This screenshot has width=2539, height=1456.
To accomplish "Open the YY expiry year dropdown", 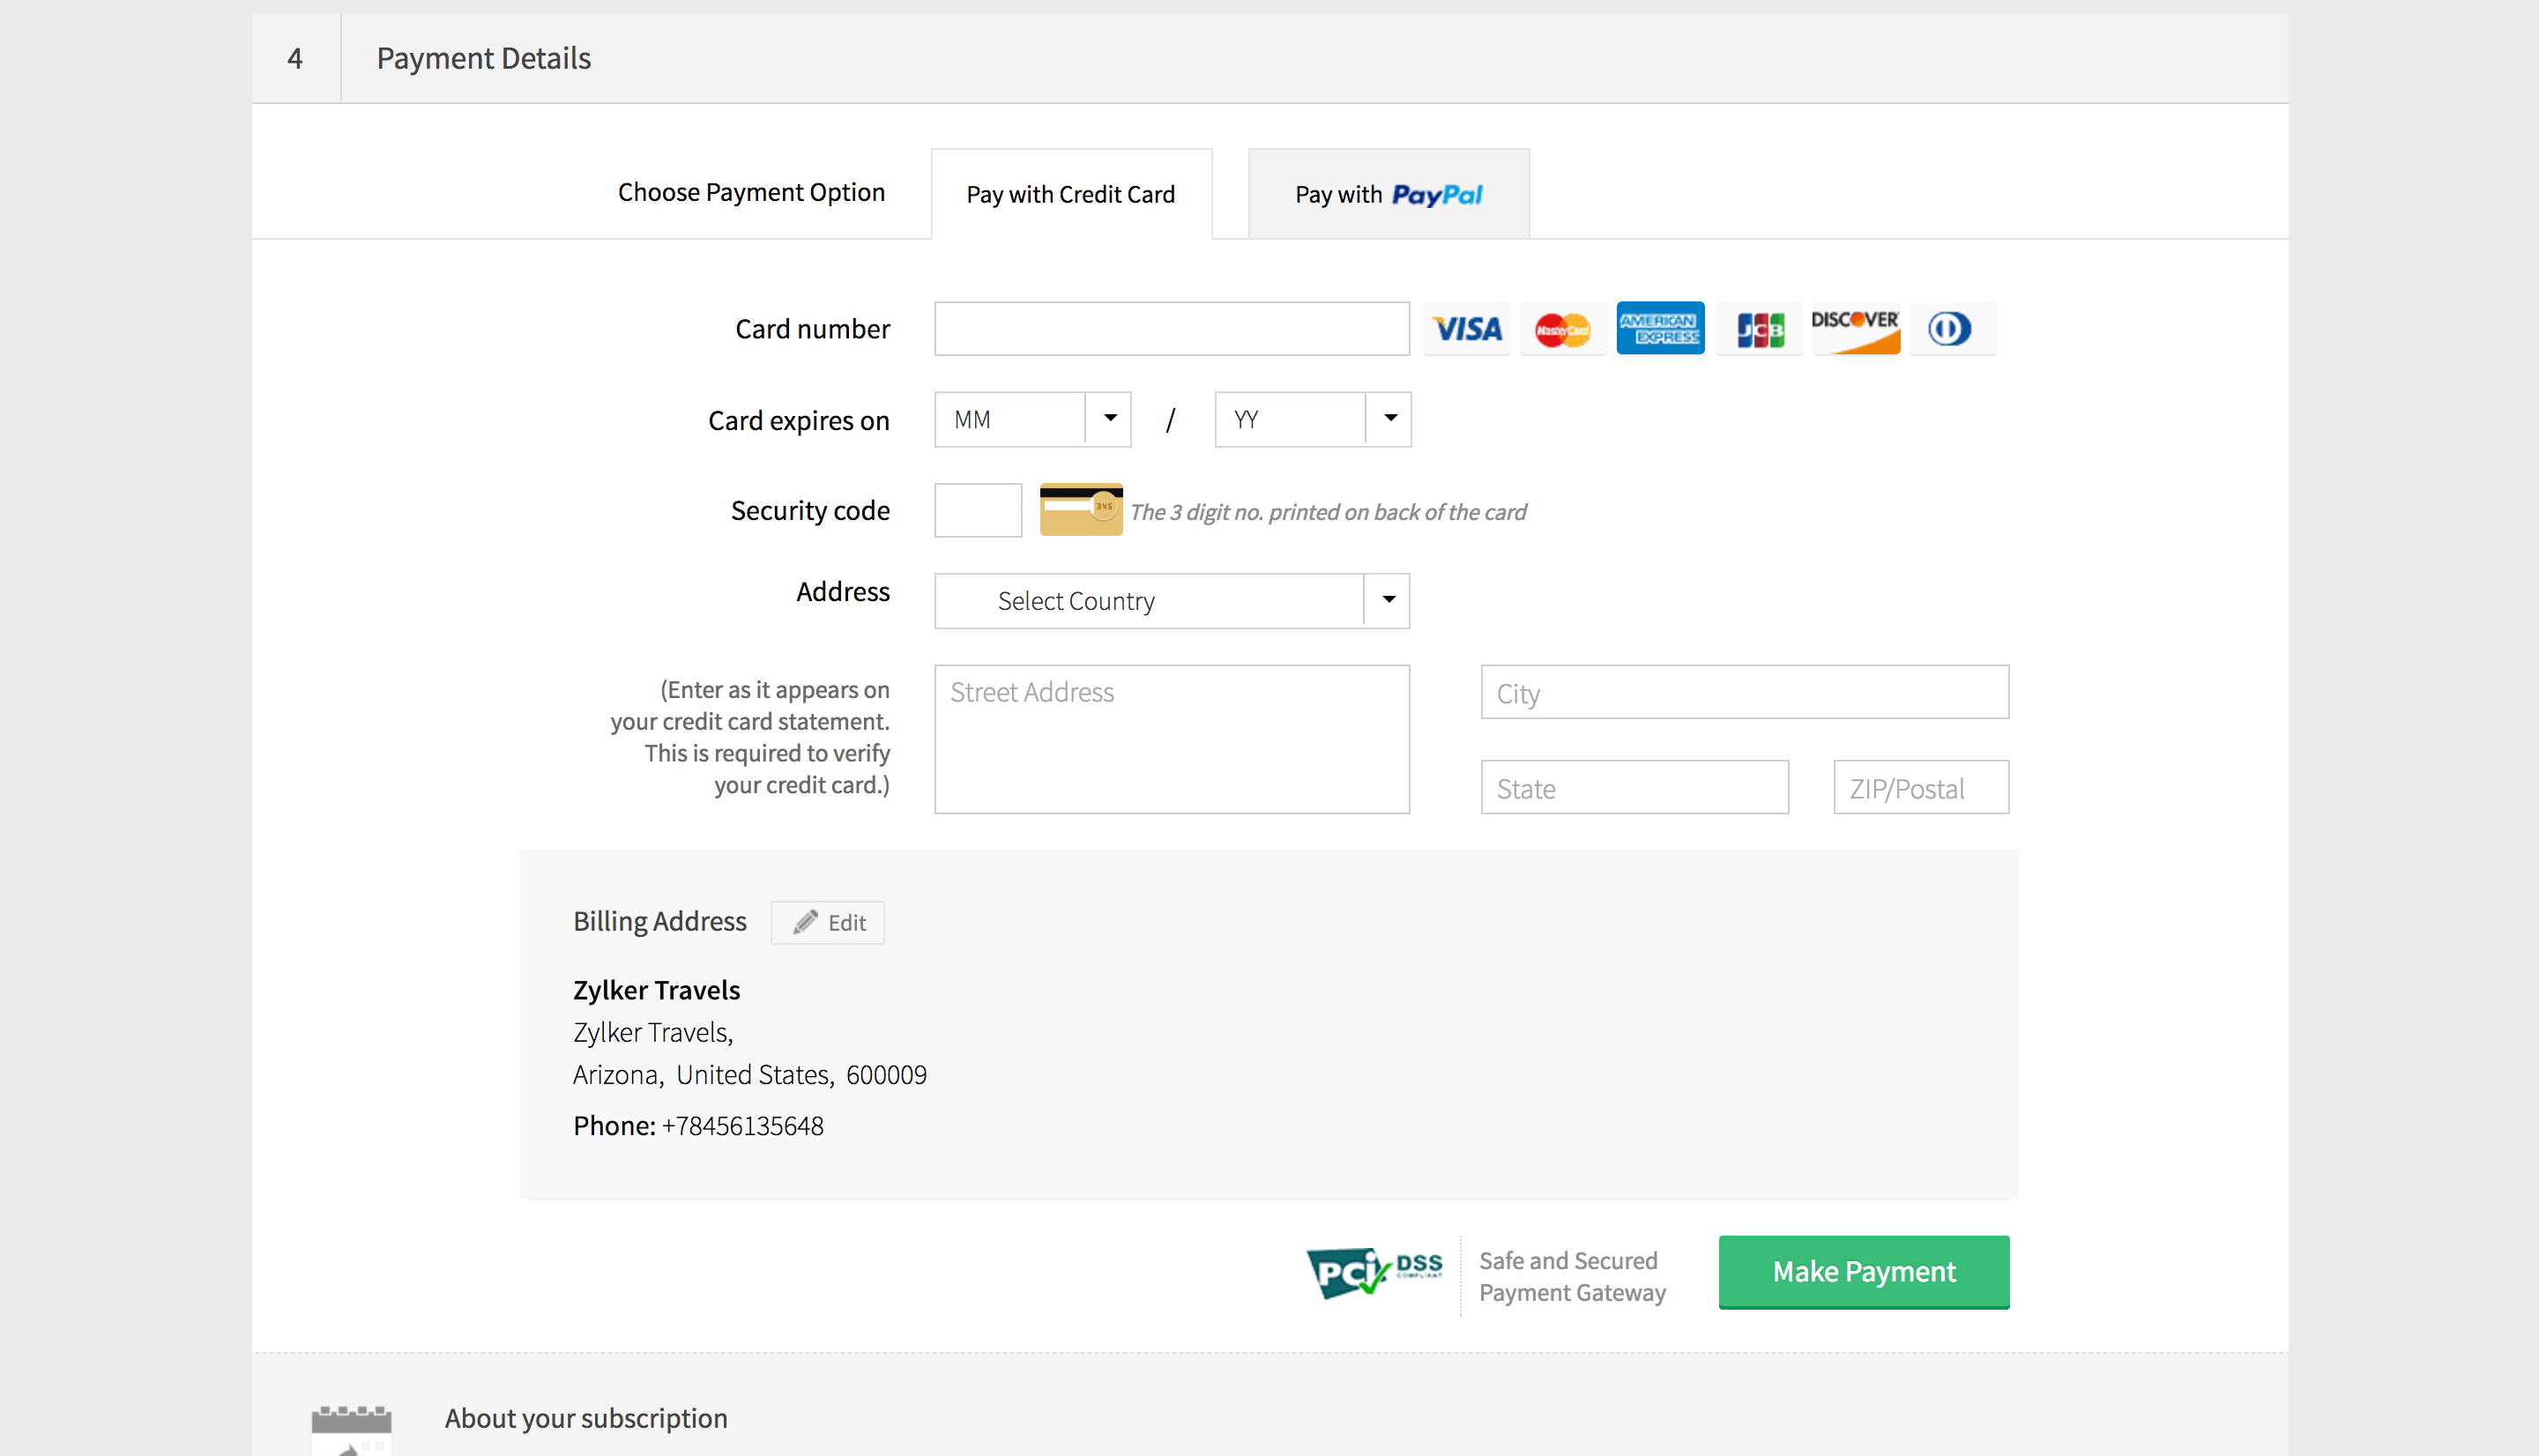I will [x=1312, y=420].
